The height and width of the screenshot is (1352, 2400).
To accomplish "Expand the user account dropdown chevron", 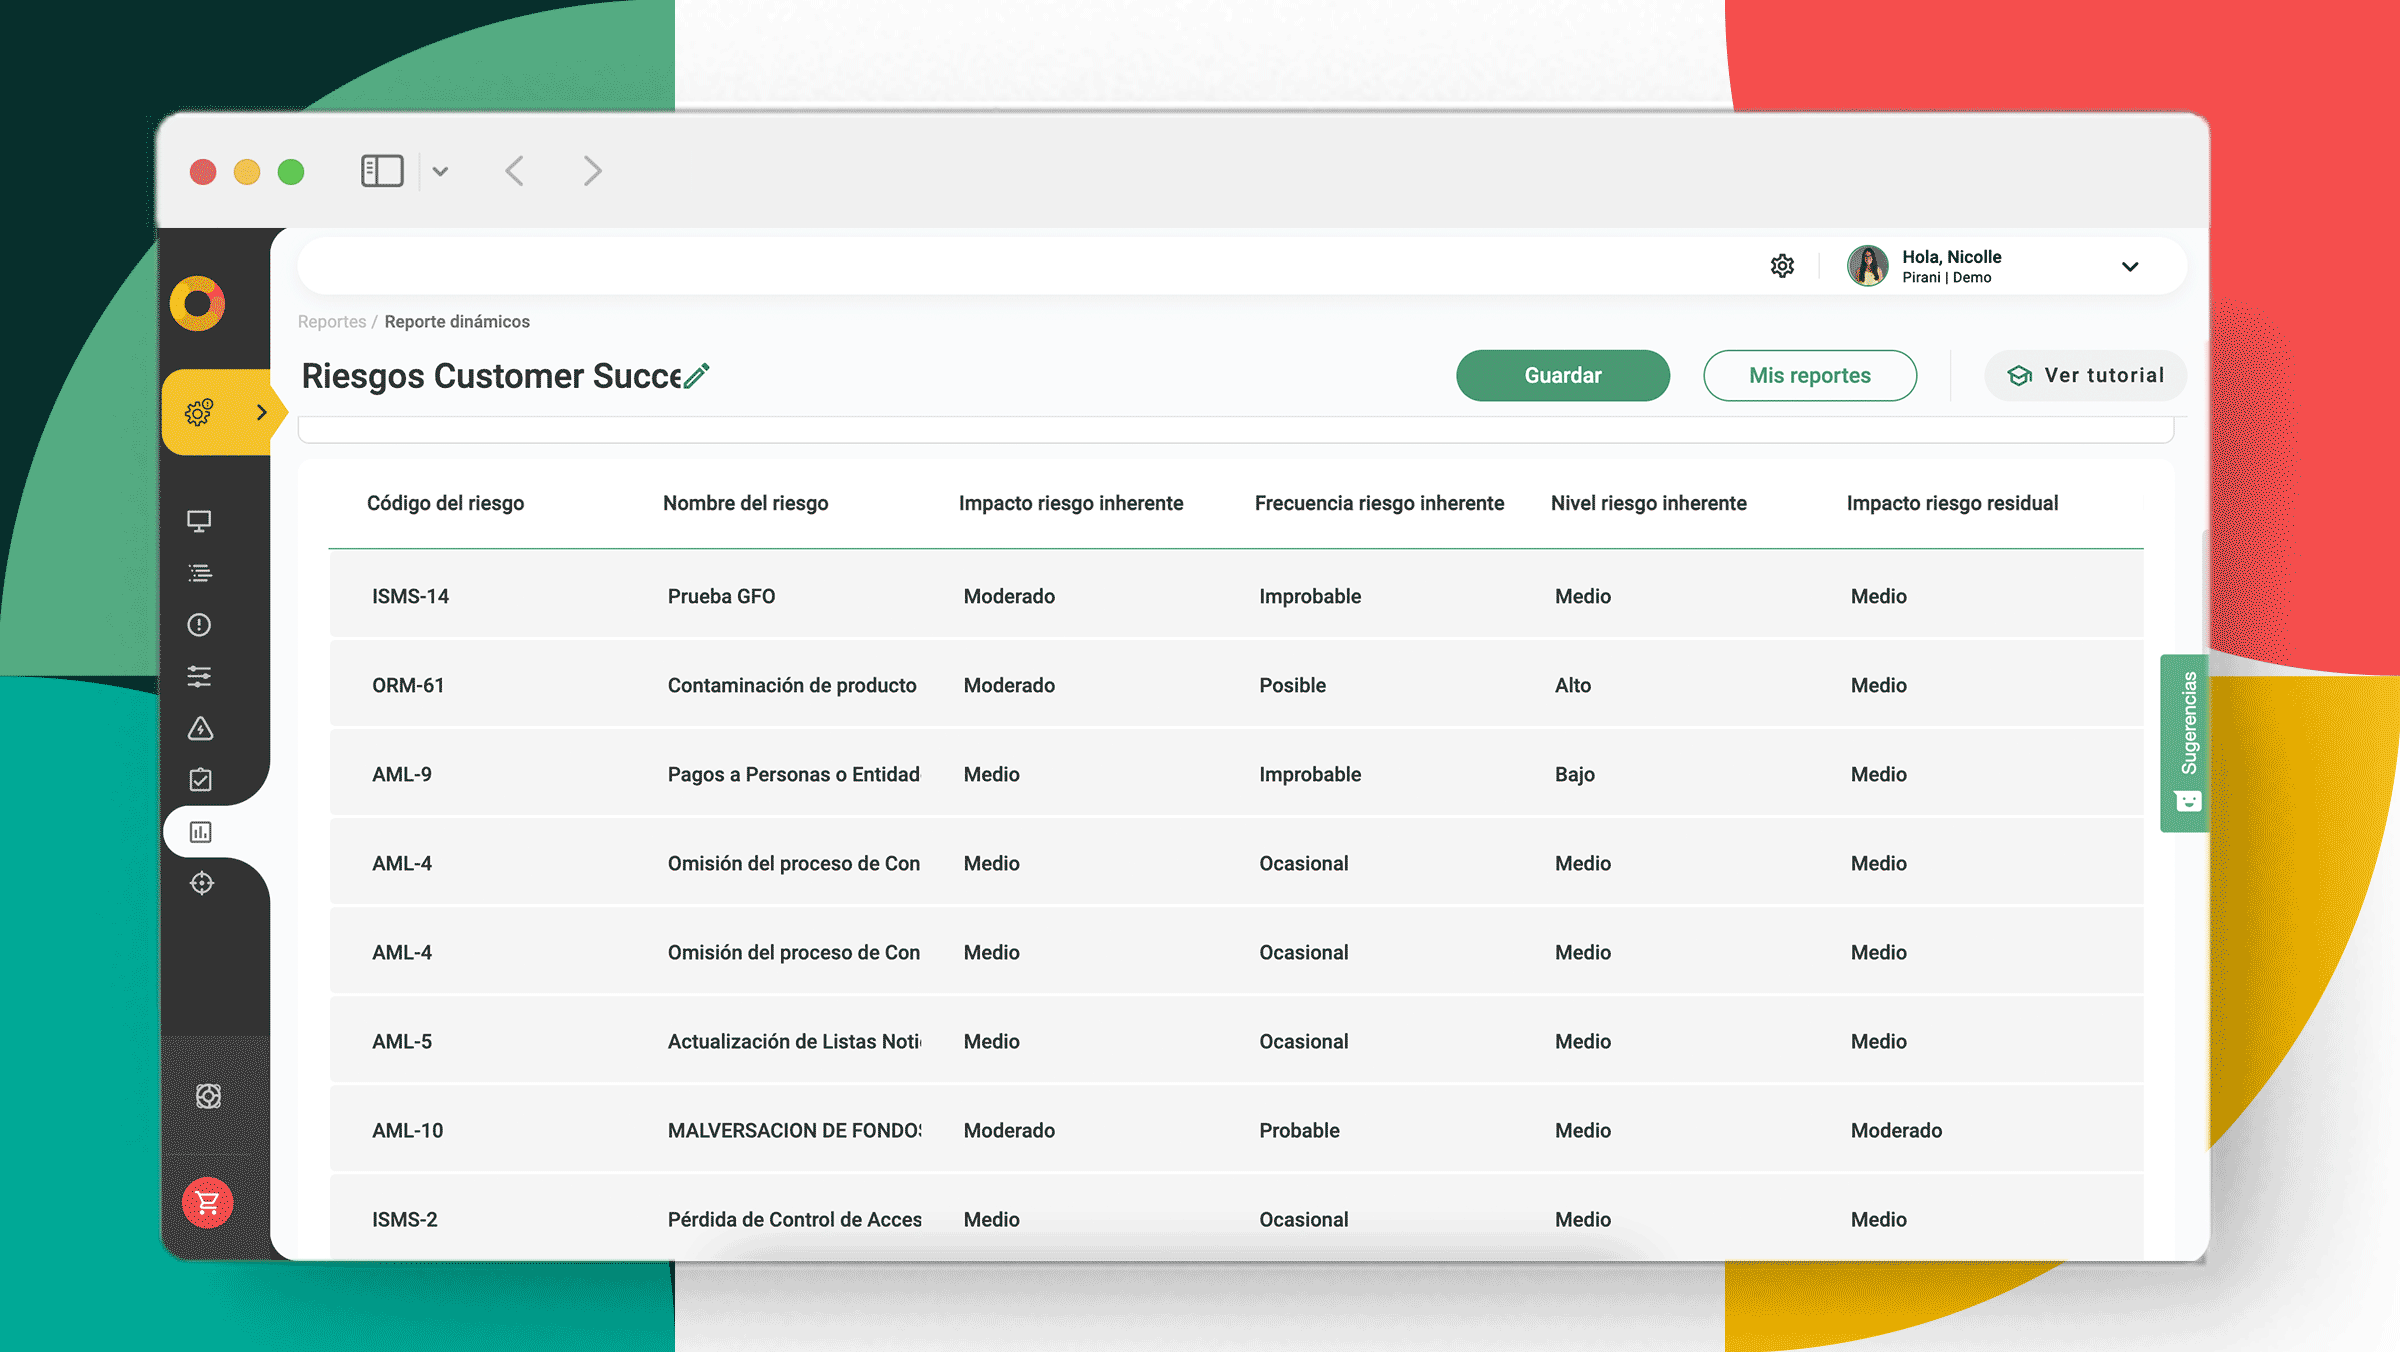I will (x=2130, y=267).
